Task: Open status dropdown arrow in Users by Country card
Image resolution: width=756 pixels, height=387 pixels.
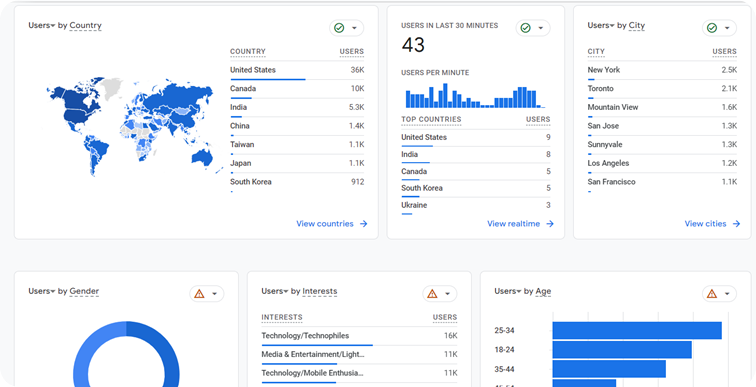Action: click(x=354, y=28)
